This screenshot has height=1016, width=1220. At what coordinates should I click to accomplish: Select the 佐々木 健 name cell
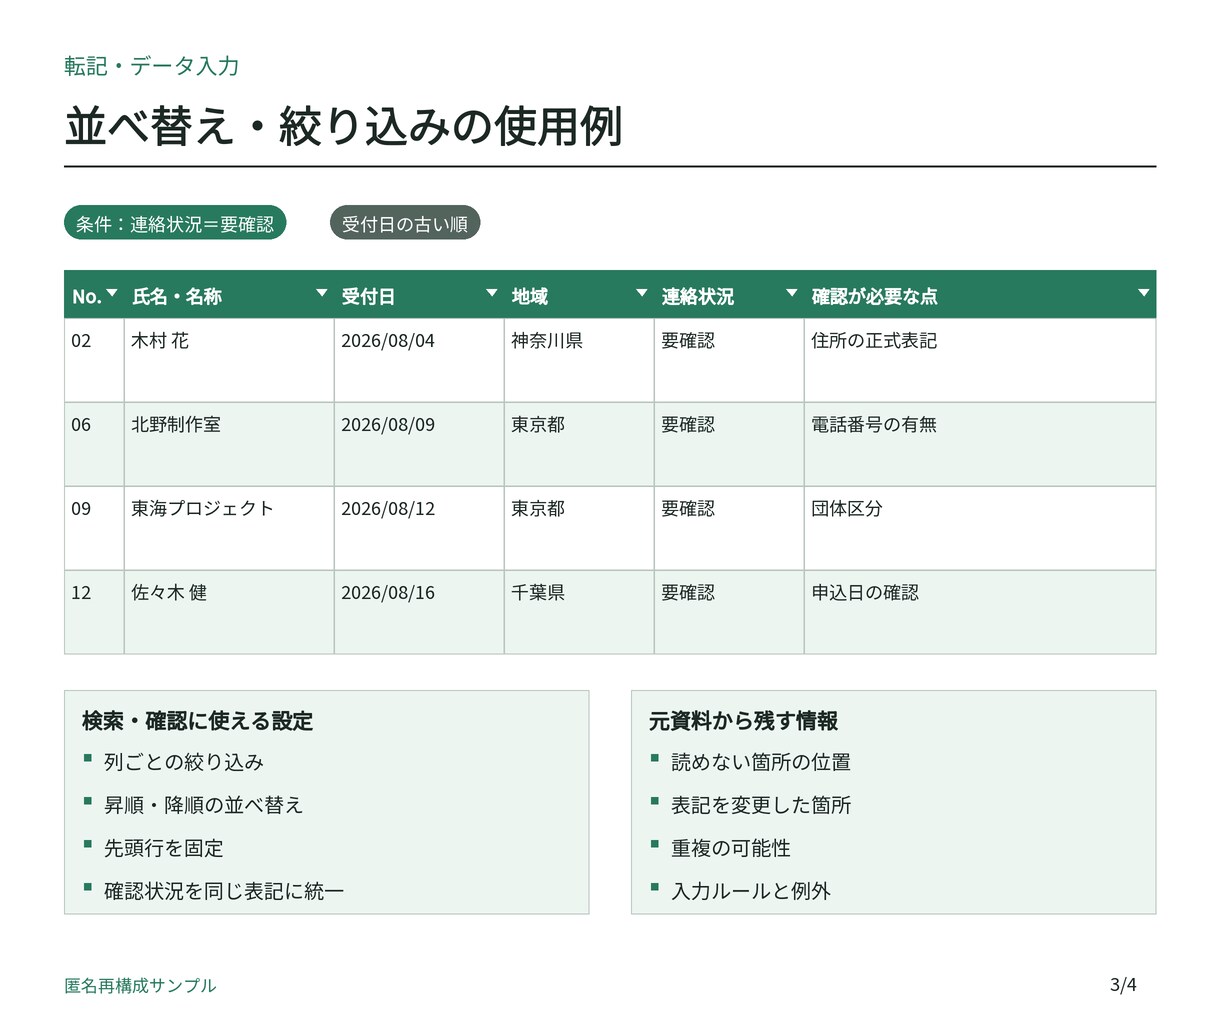point(229,612)
